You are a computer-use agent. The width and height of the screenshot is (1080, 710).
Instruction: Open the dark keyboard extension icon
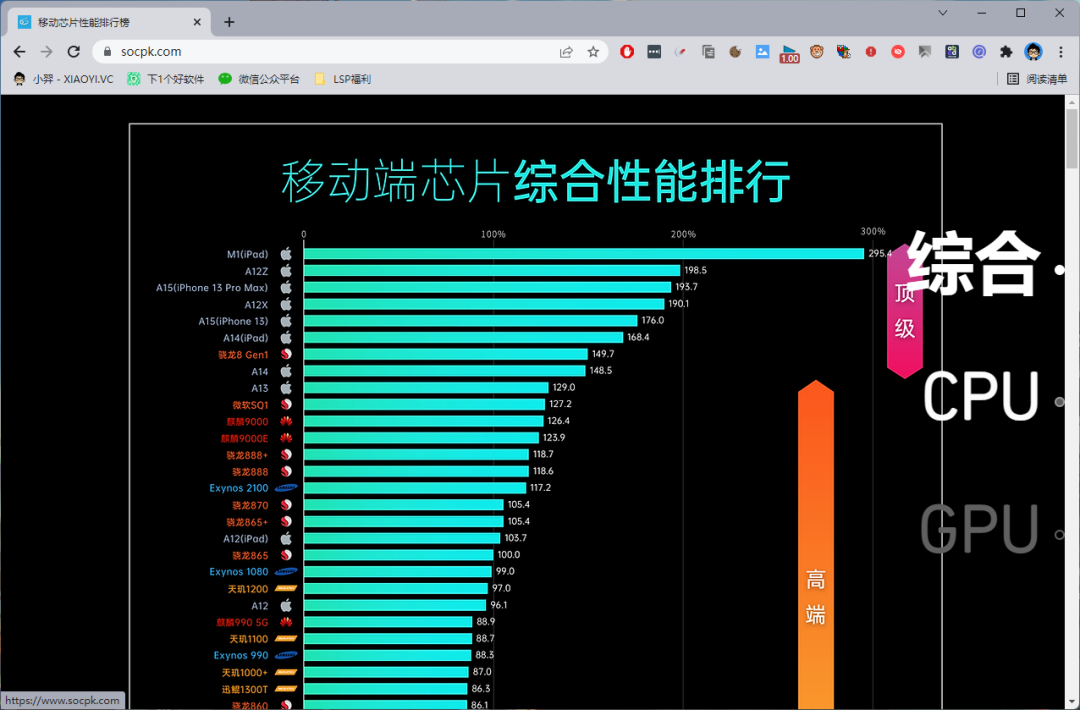tap(654, 52)
